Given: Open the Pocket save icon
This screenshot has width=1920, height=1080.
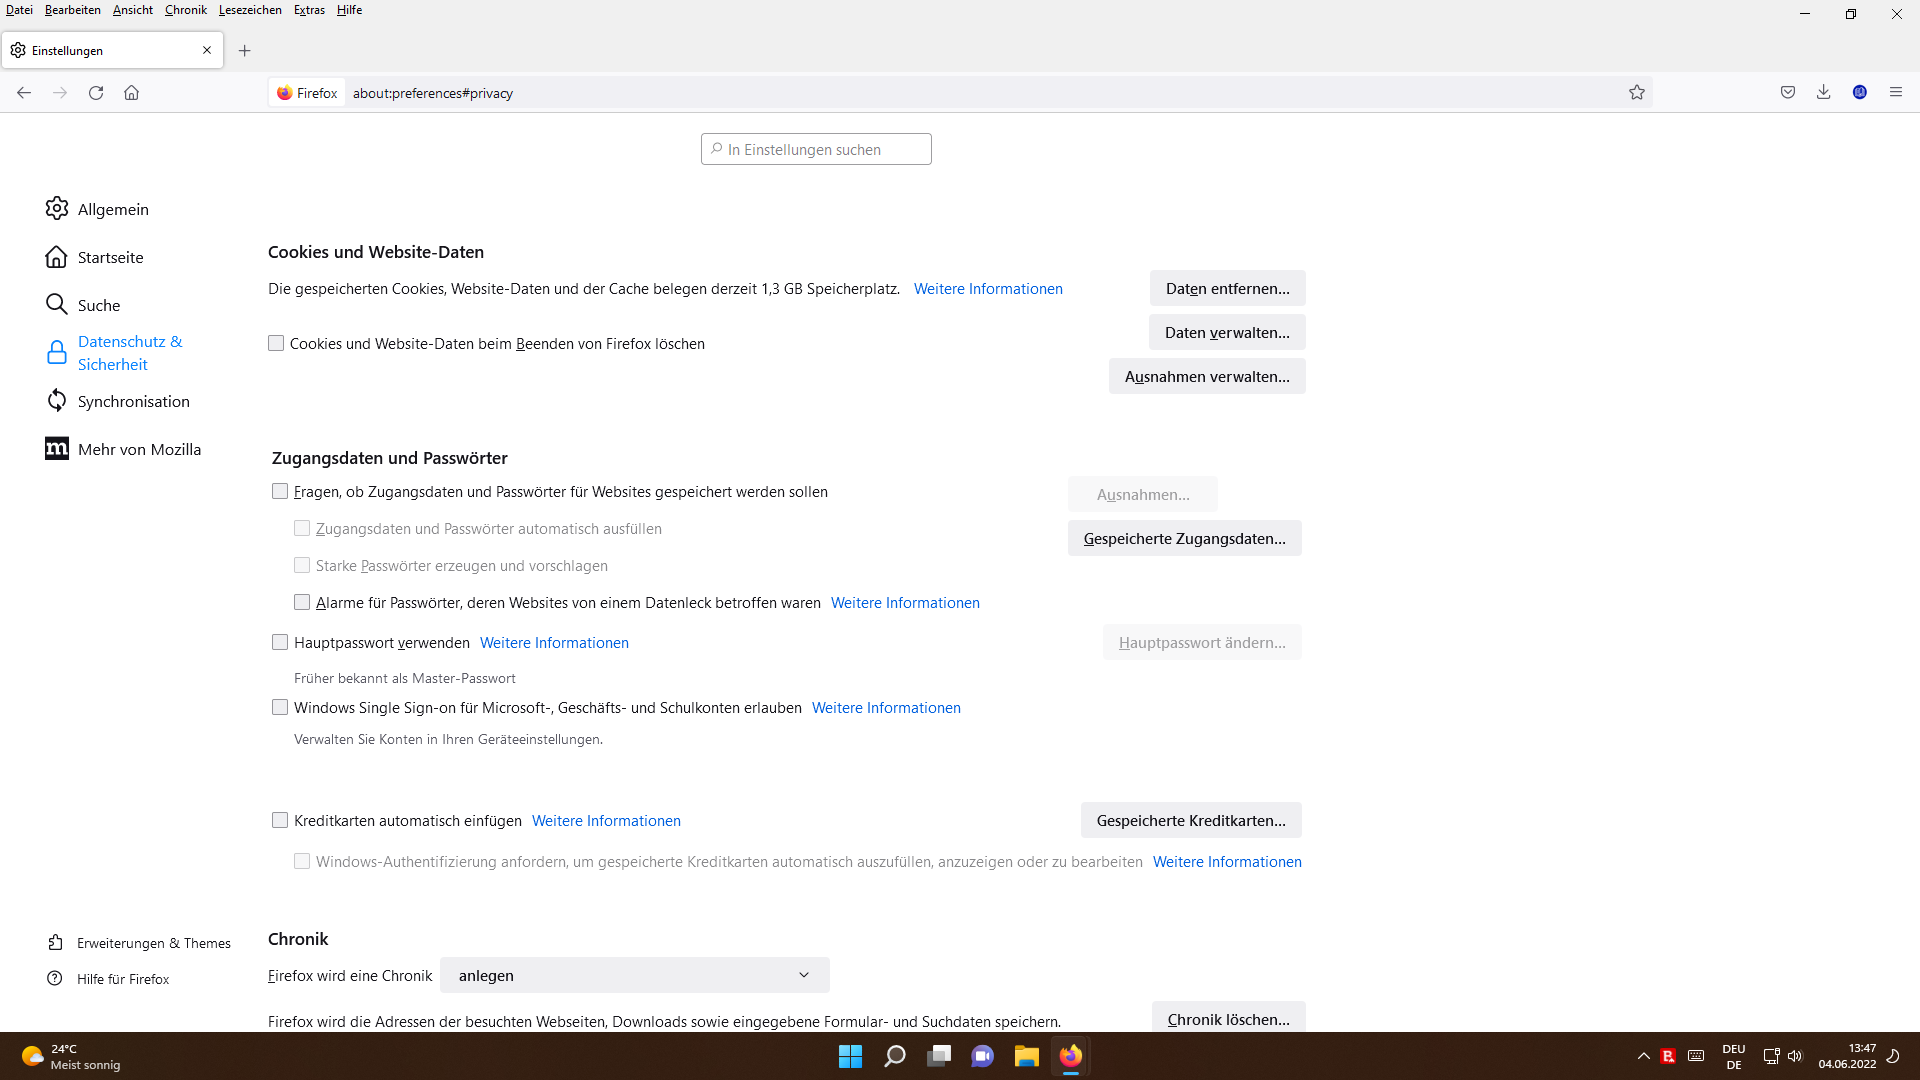Looking at the screenshot, I should point(1788,92).
